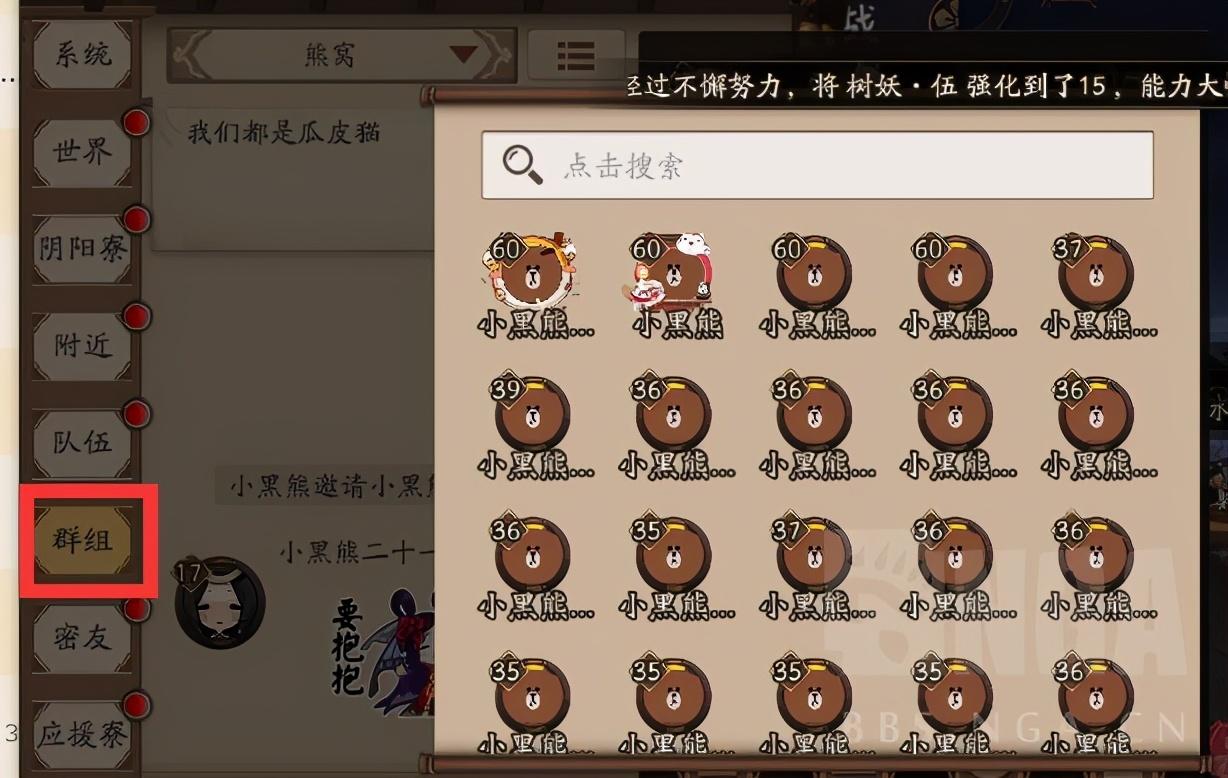Switch to the 队伍 channel tab
1228x778 pixels.
point(83,443)
